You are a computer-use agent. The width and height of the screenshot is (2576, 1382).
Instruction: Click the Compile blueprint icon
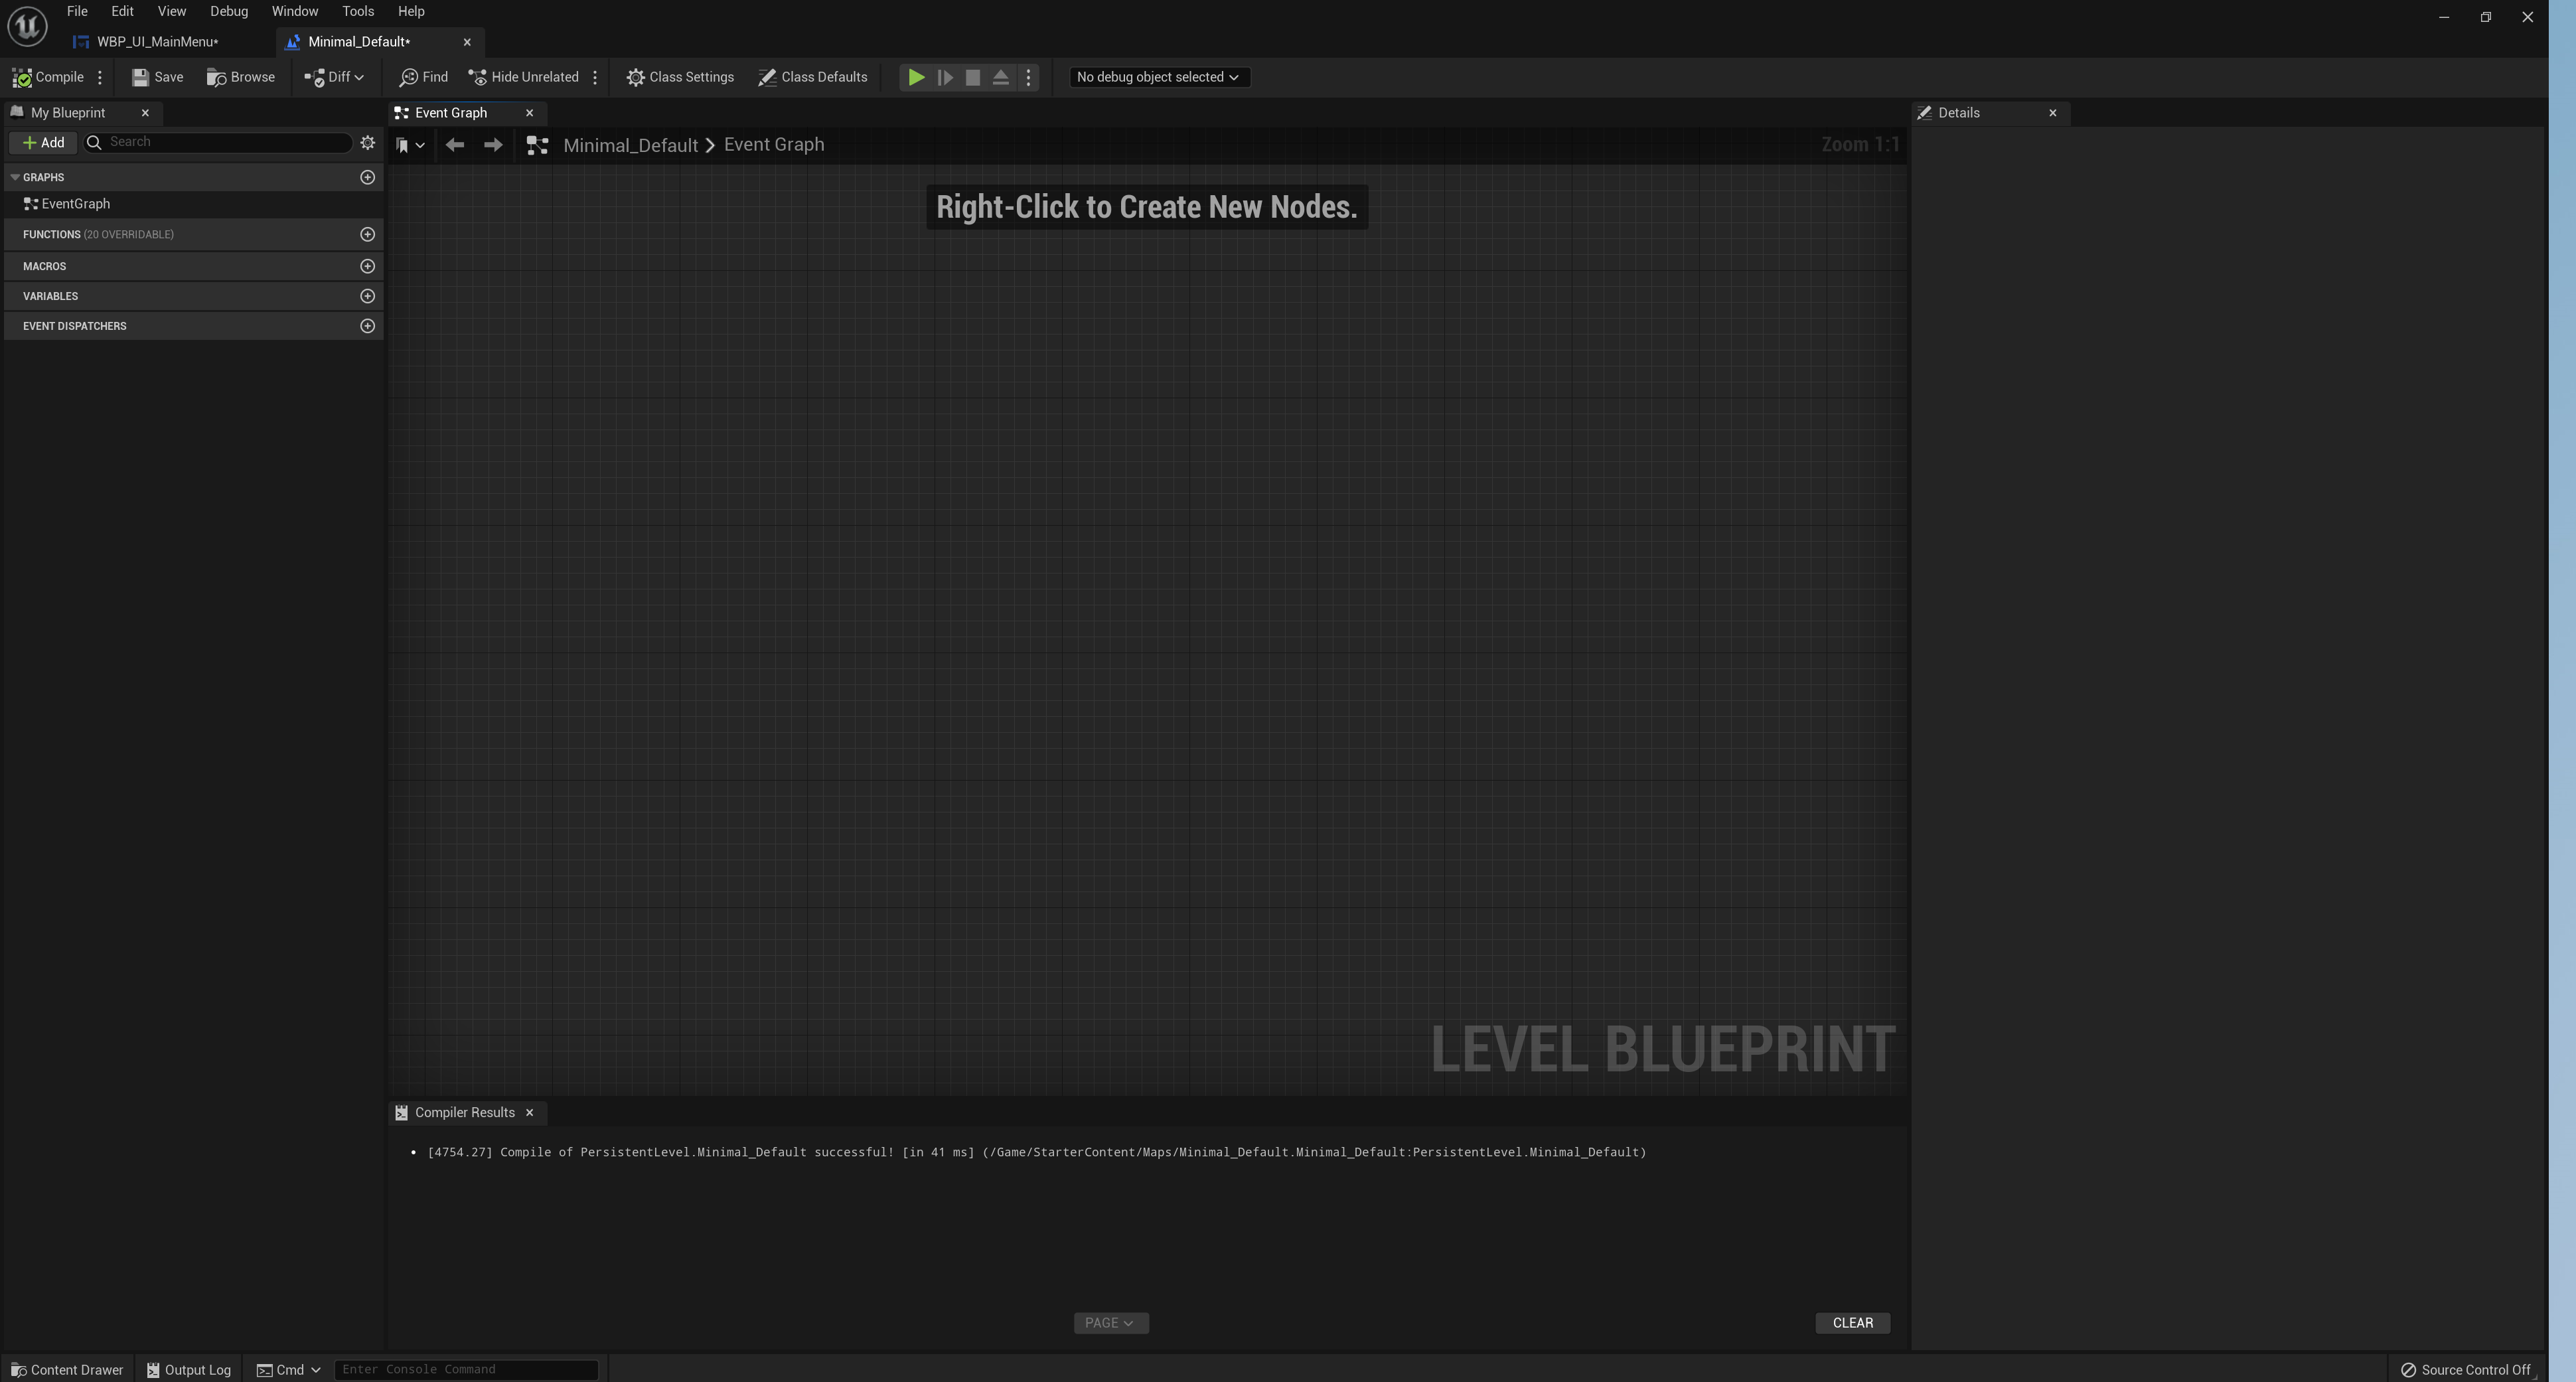pyautogui.click(x=22, y=77)
